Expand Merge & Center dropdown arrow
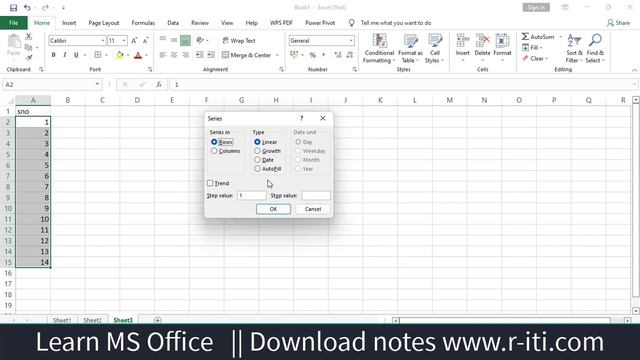Viewport: 640px width, 360px height. coord(278,55)
